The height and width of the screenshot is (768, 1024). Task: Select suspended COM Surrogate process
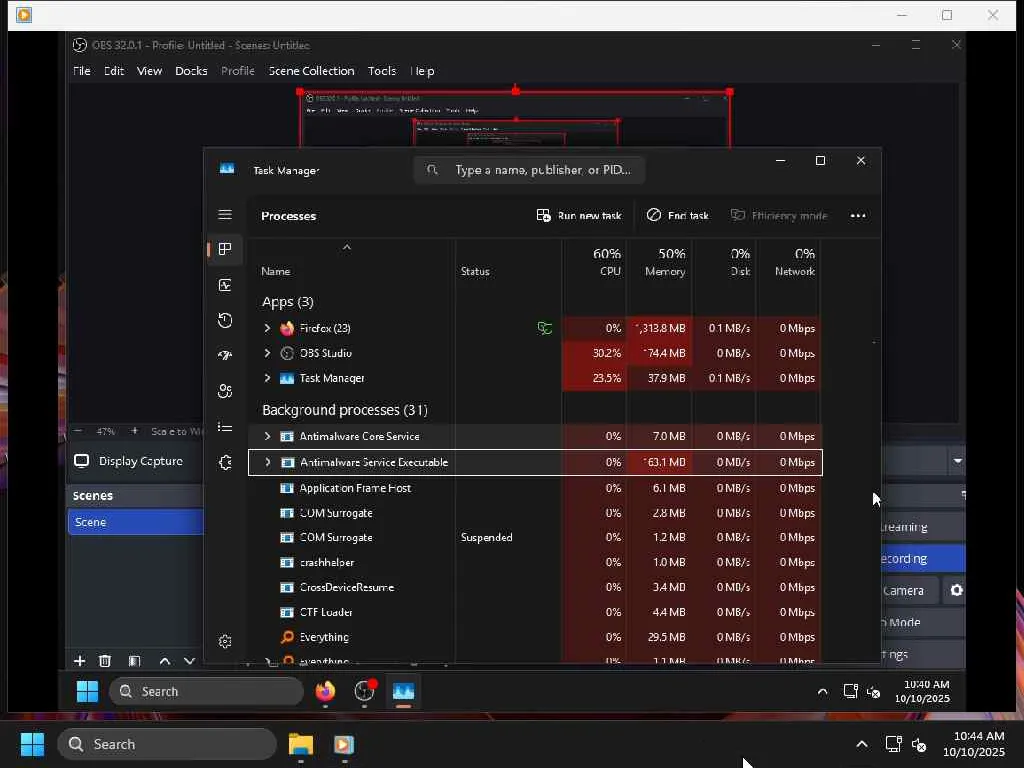pos(535,537)
